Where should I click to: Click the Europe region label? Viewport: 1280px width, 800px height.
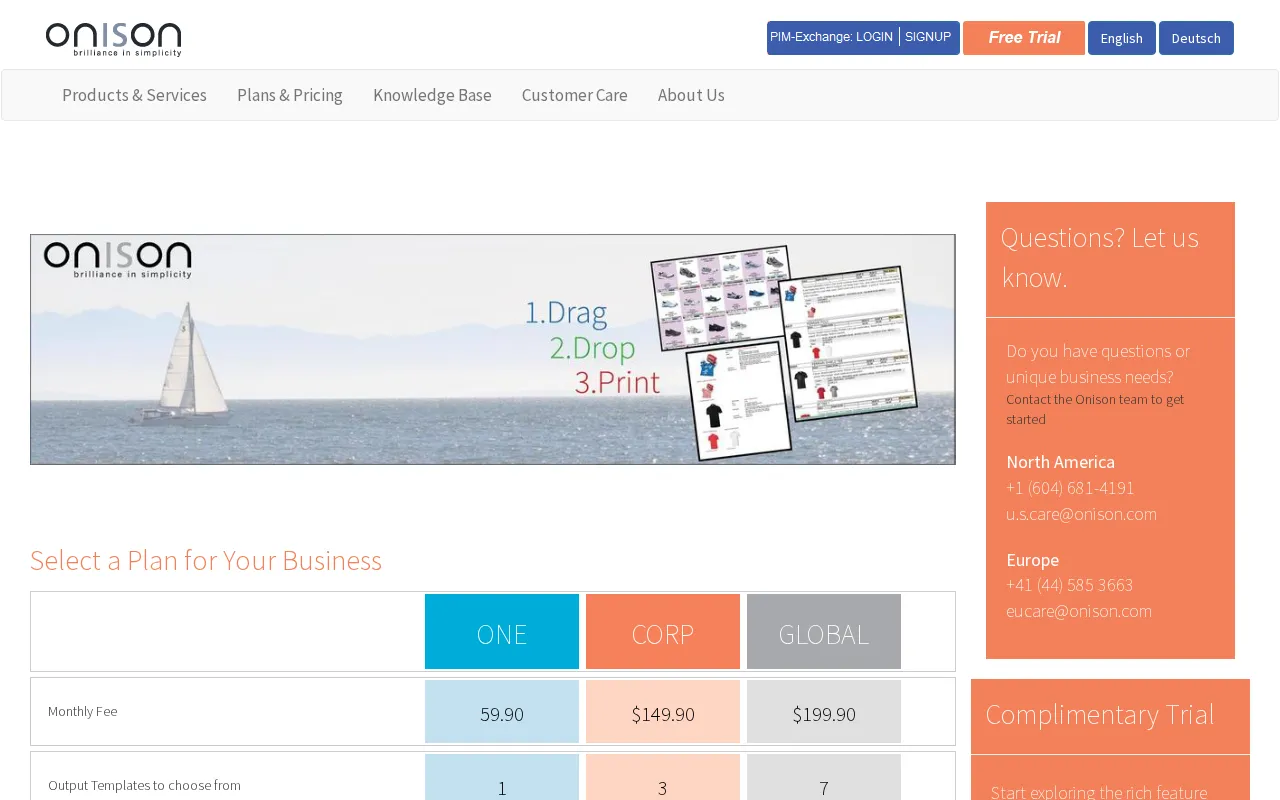tap(1032, 560)
